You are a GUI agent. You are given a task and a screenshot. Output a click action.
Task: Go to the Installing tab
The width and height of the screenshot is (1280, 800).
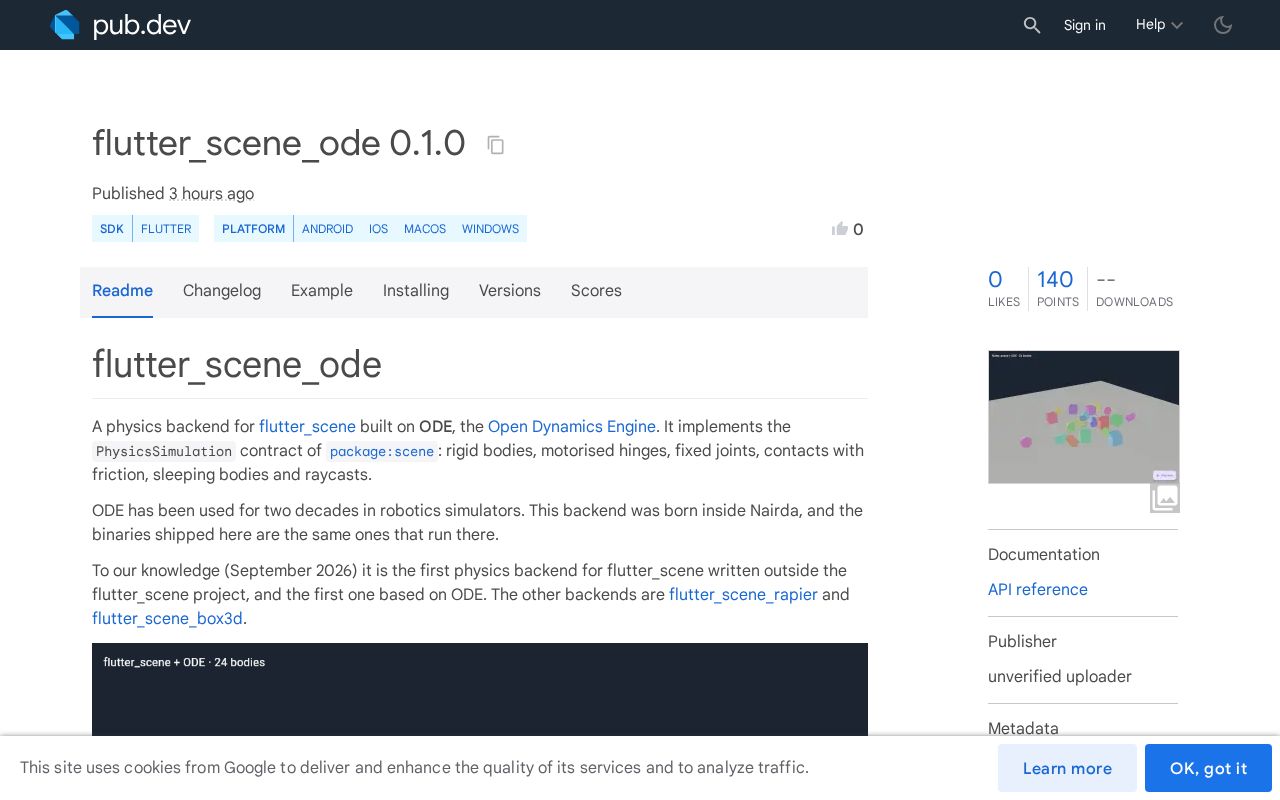pos(416,291)
